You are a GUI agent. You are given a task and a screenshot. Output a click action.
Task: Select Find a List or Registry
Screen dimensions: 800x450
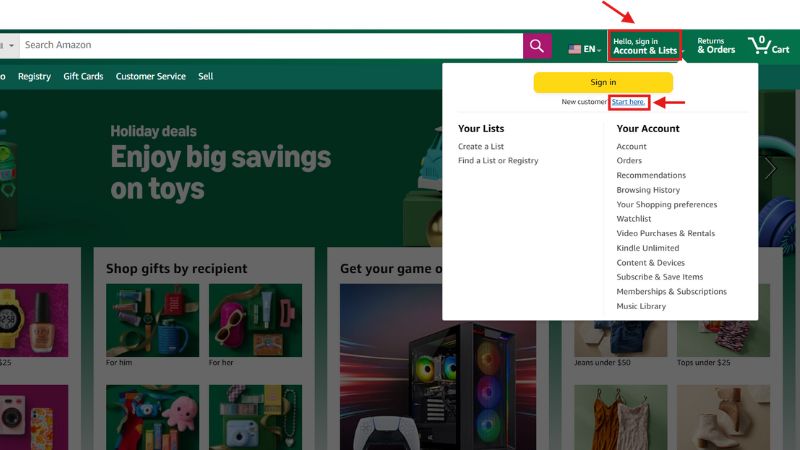tap(498, 161)
